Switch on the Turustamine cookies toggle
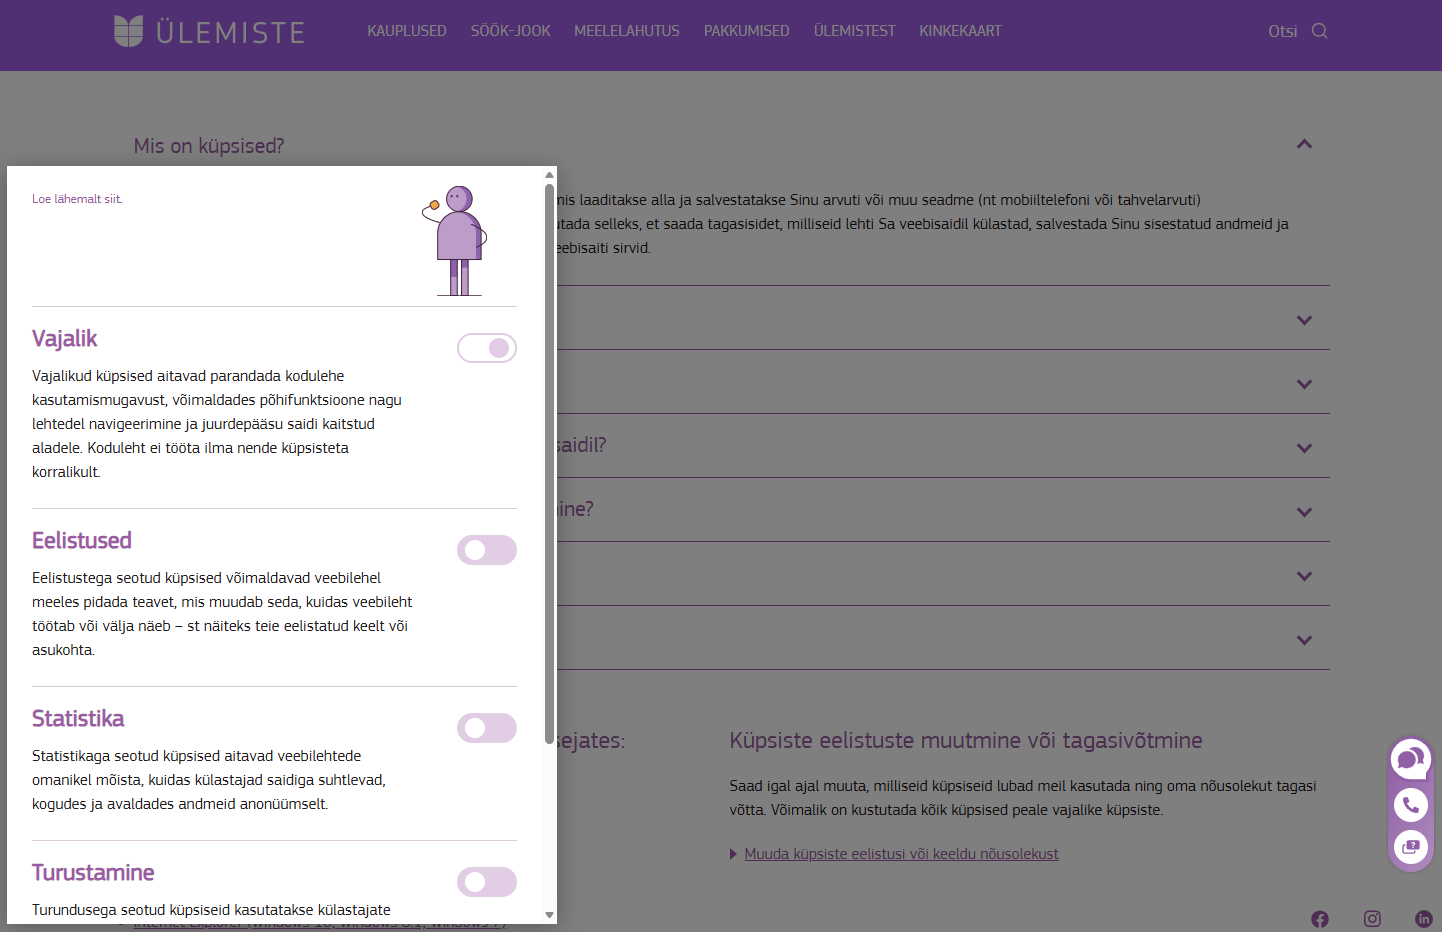Screen dimensions: 1442x932 (x=487, y=882)
